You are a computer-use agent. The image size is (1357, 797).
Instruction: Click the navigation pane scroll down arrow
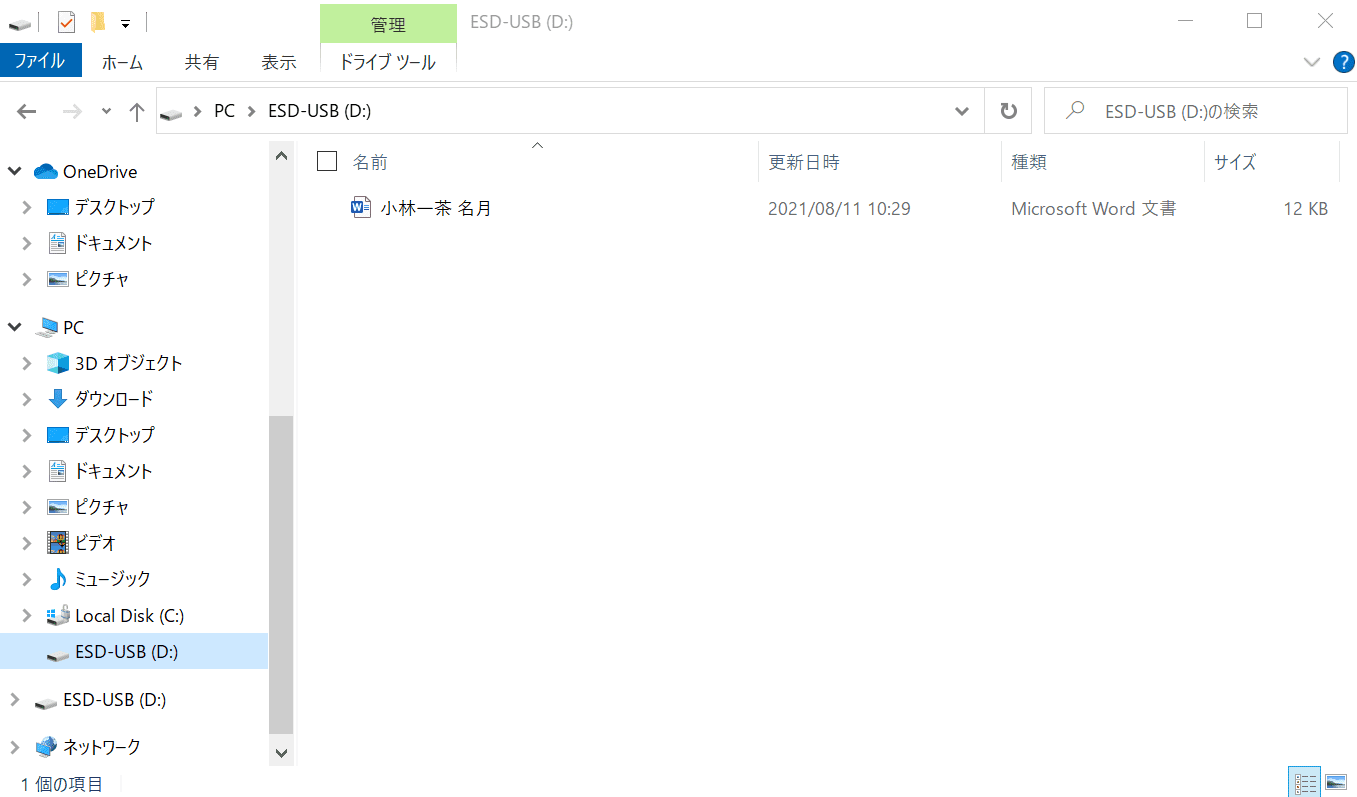pos(281,753)
